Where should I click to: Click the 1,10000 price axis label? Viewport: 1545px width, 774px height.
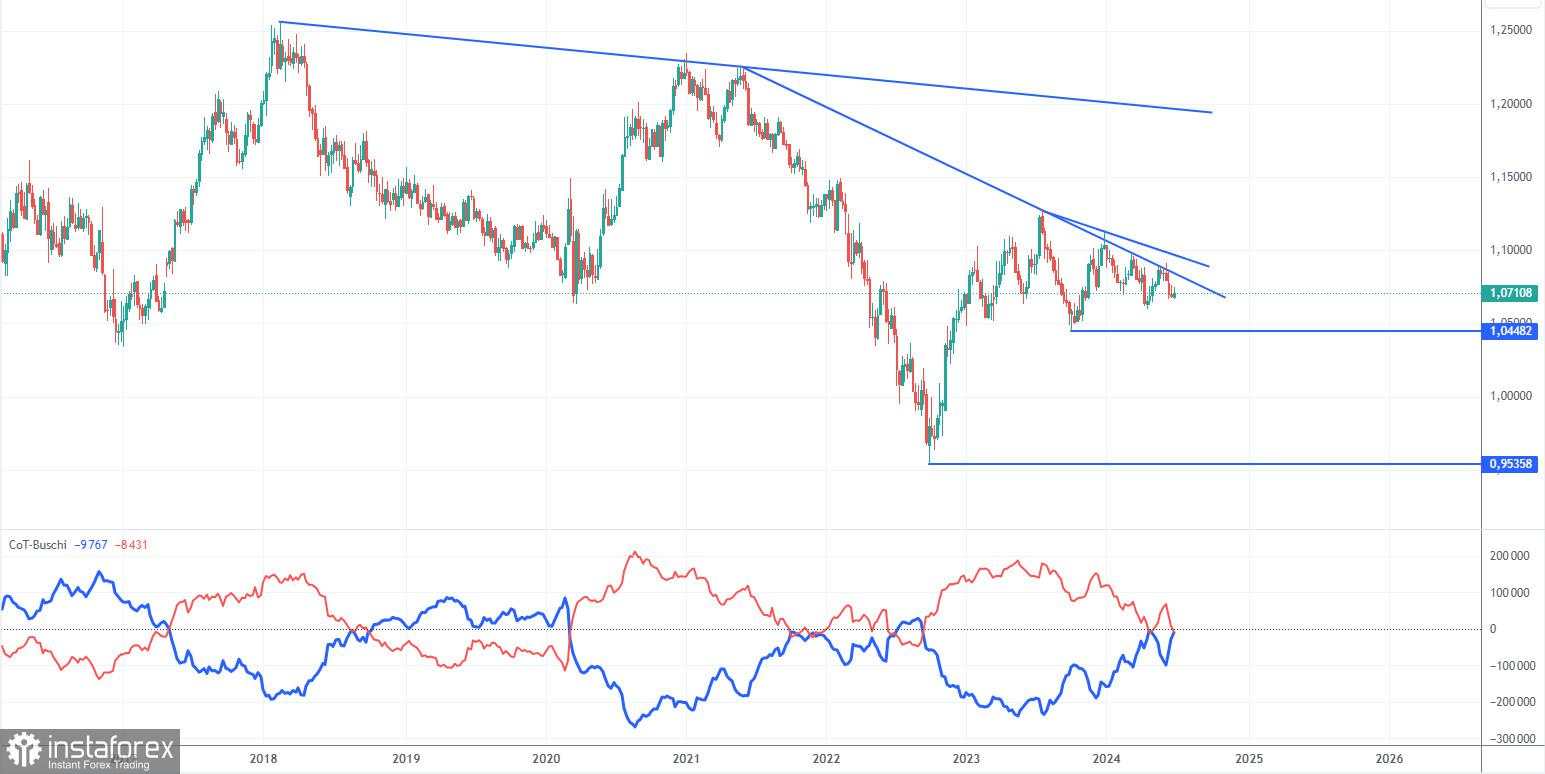point(1510,250)
